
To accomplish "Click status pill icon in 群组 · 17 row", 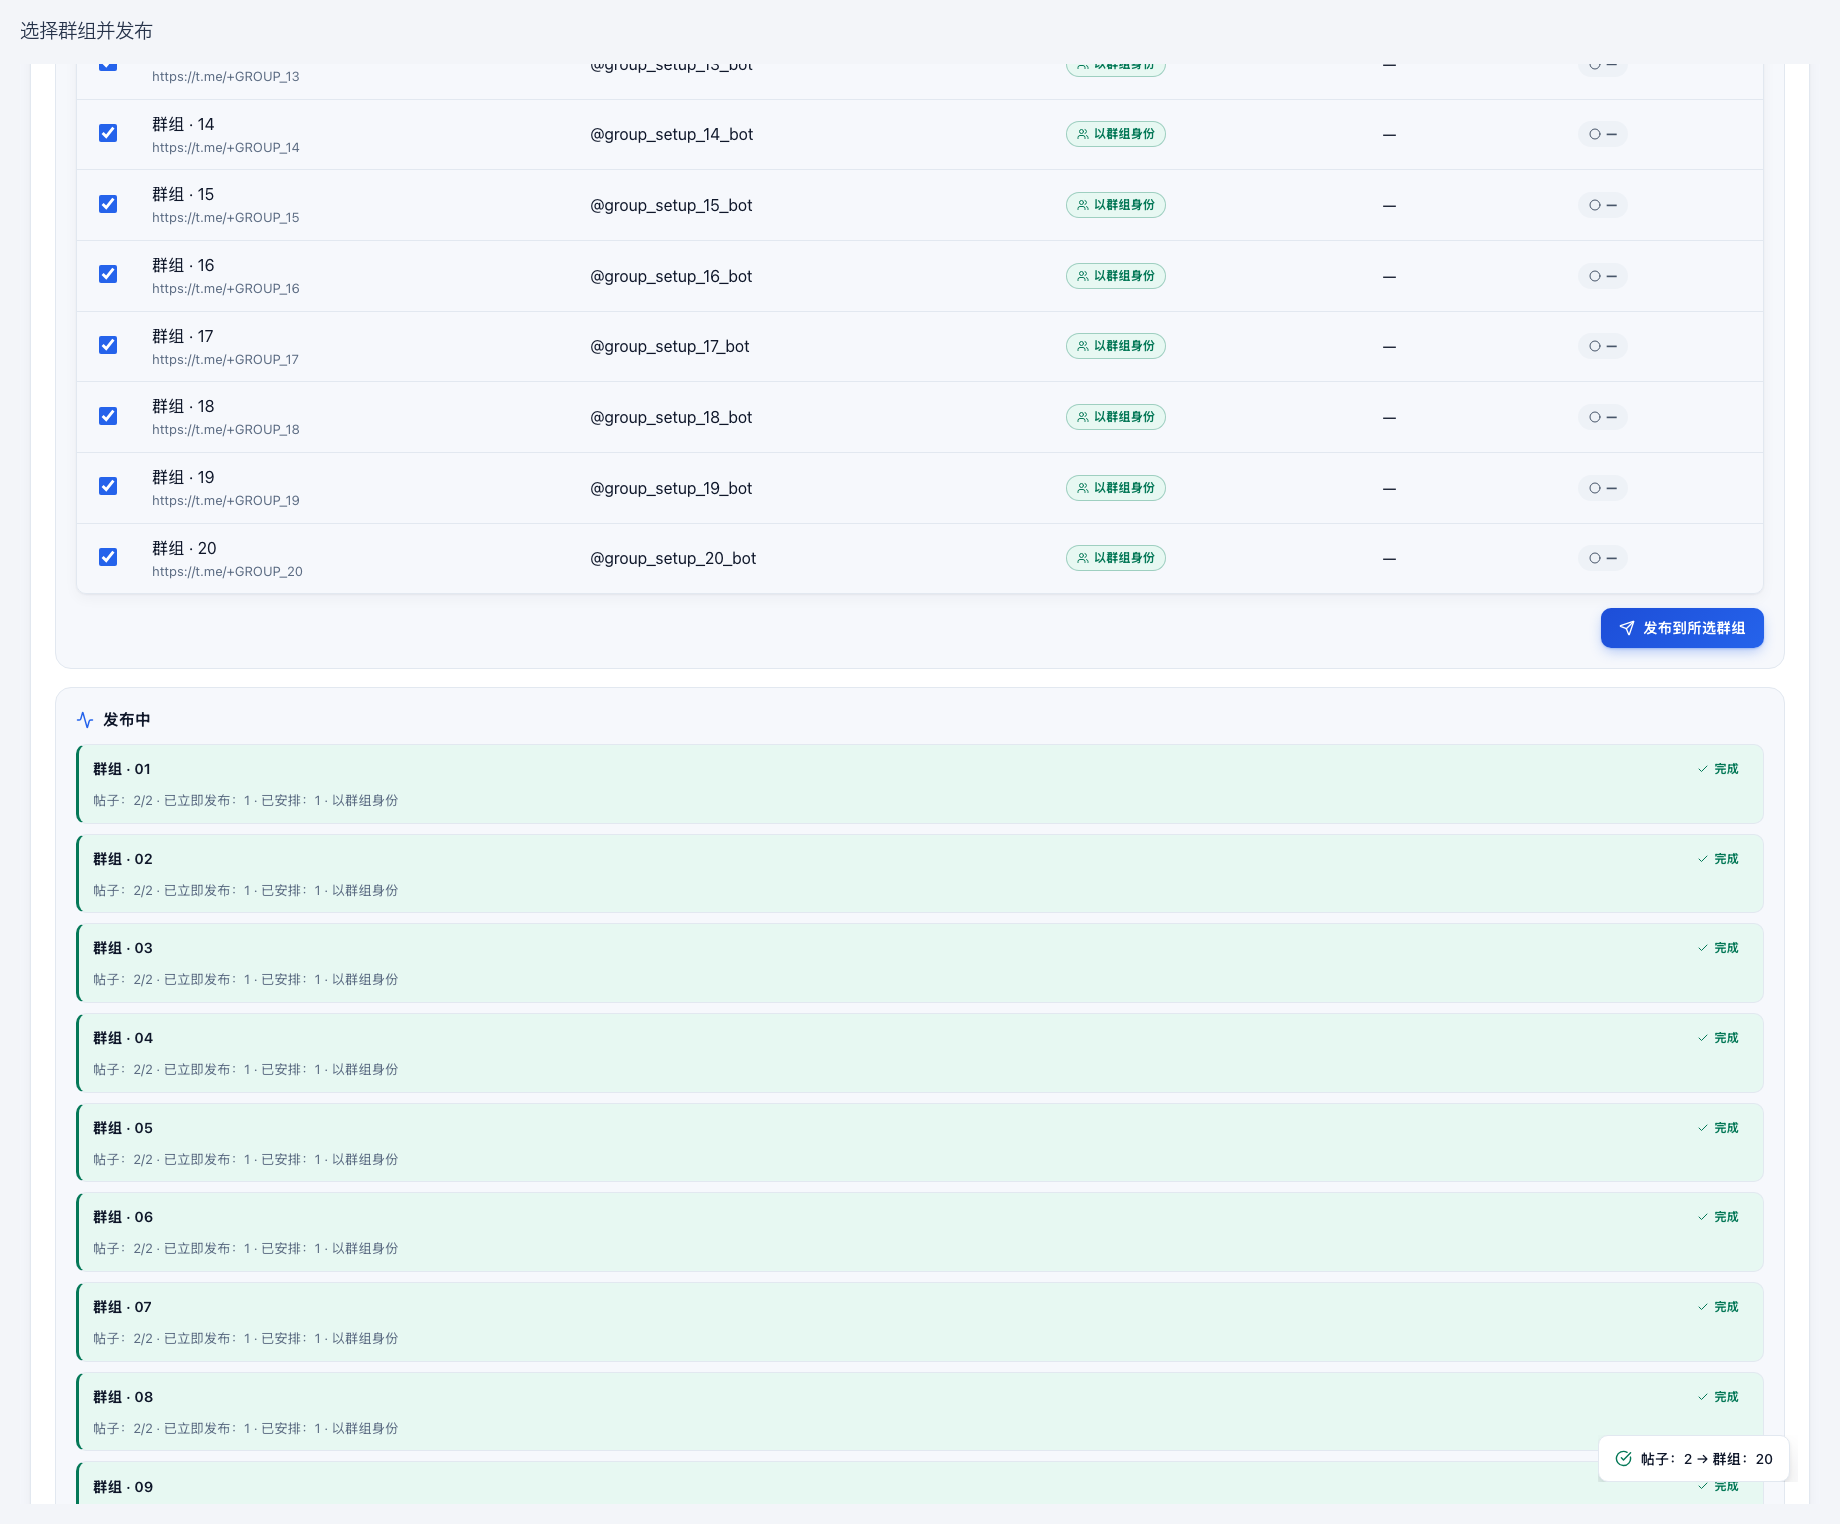I will (1595, 346).
